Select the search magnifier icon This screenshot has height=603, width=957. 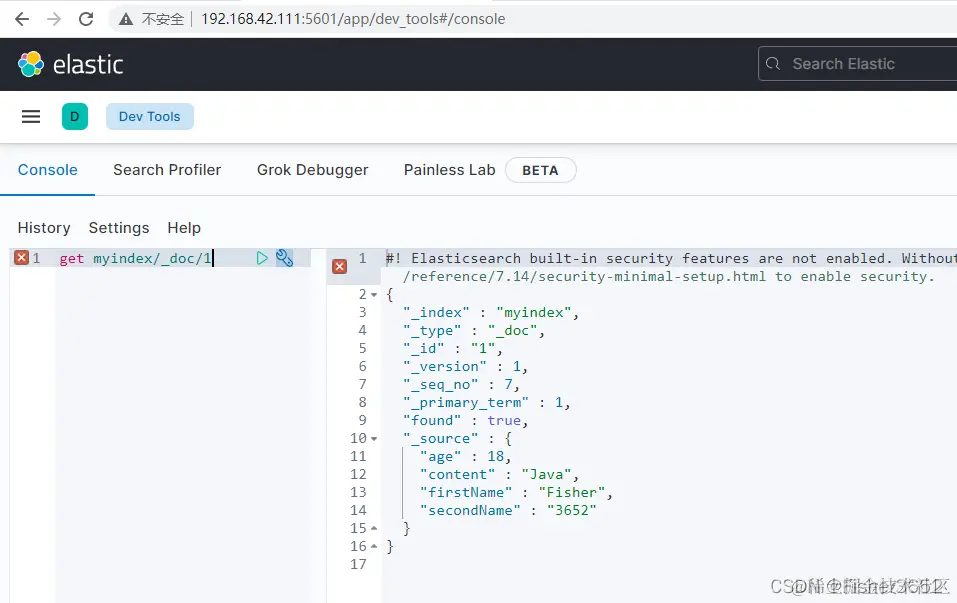pos(773,63)
